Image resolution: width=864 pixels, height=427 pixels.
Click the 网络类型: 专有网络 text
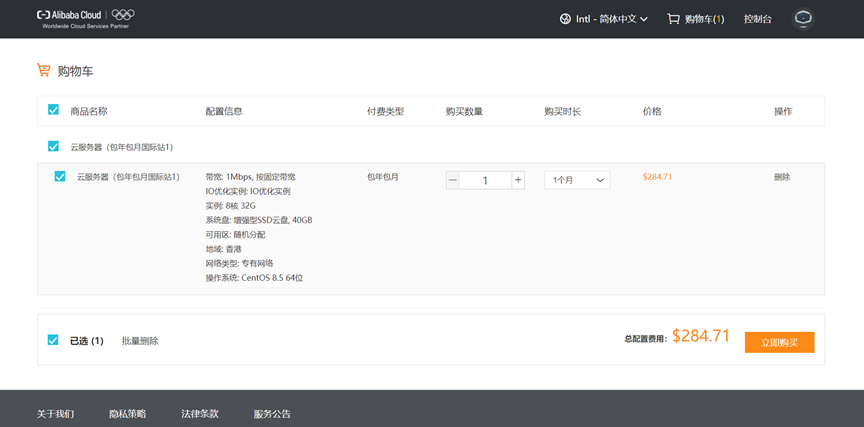coord(240,263)
